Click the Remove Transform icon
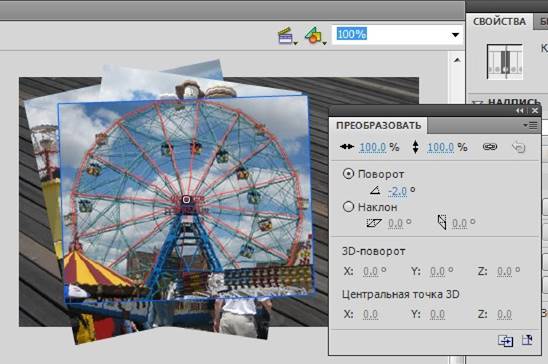 [x=527, y=340]
